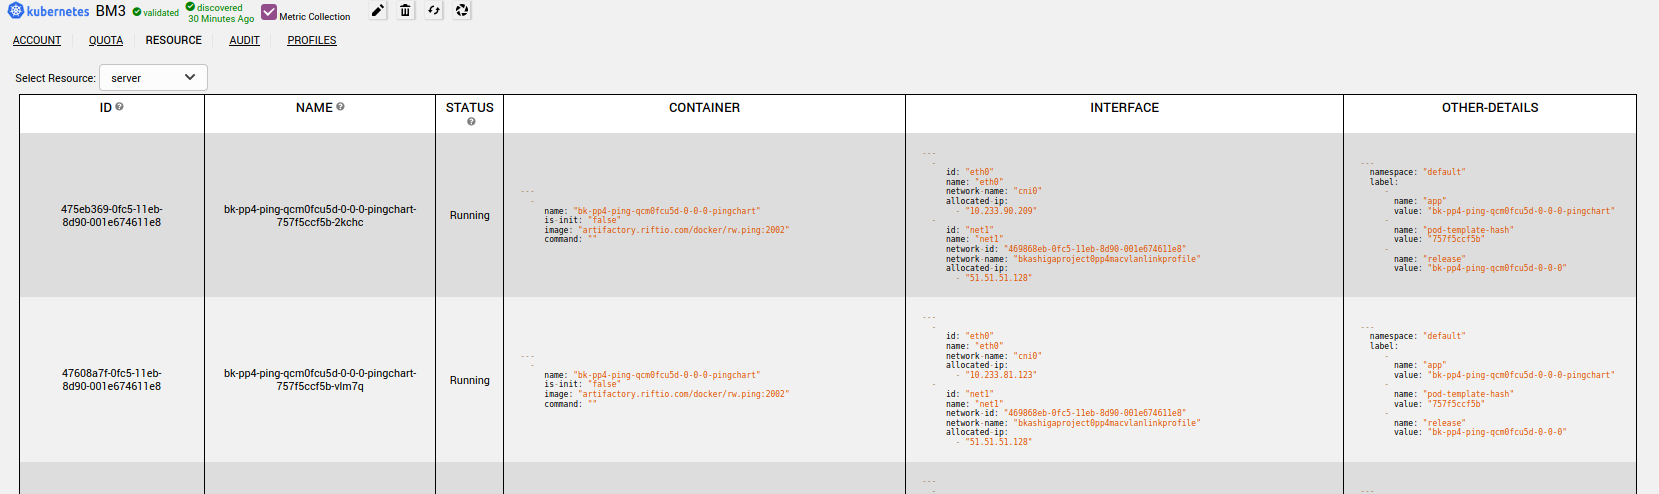Image resolution: width=1659 pixels, height=494 pixels.
Task: Click help icon beside NAME header
Action: pyautogui.click(x=341, y=107)
